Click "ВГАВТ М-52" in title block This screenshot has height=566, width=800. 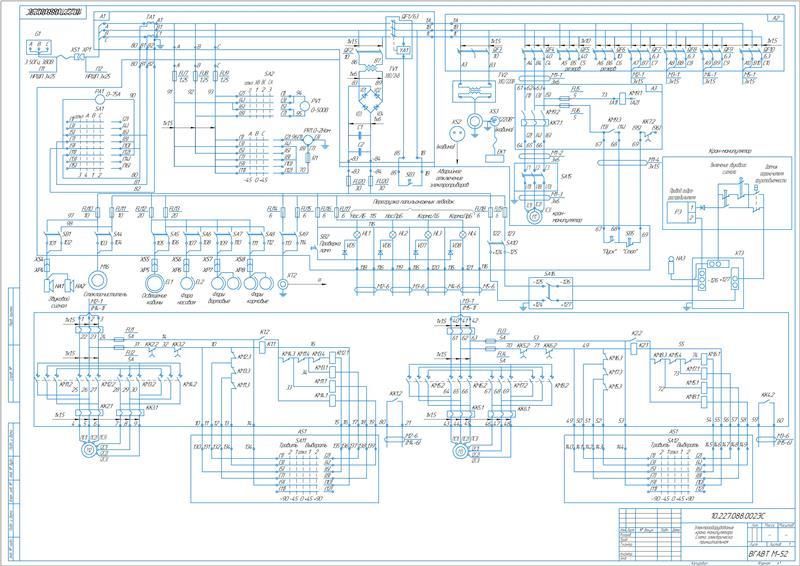pyautogui.click(x=767, y=553)
